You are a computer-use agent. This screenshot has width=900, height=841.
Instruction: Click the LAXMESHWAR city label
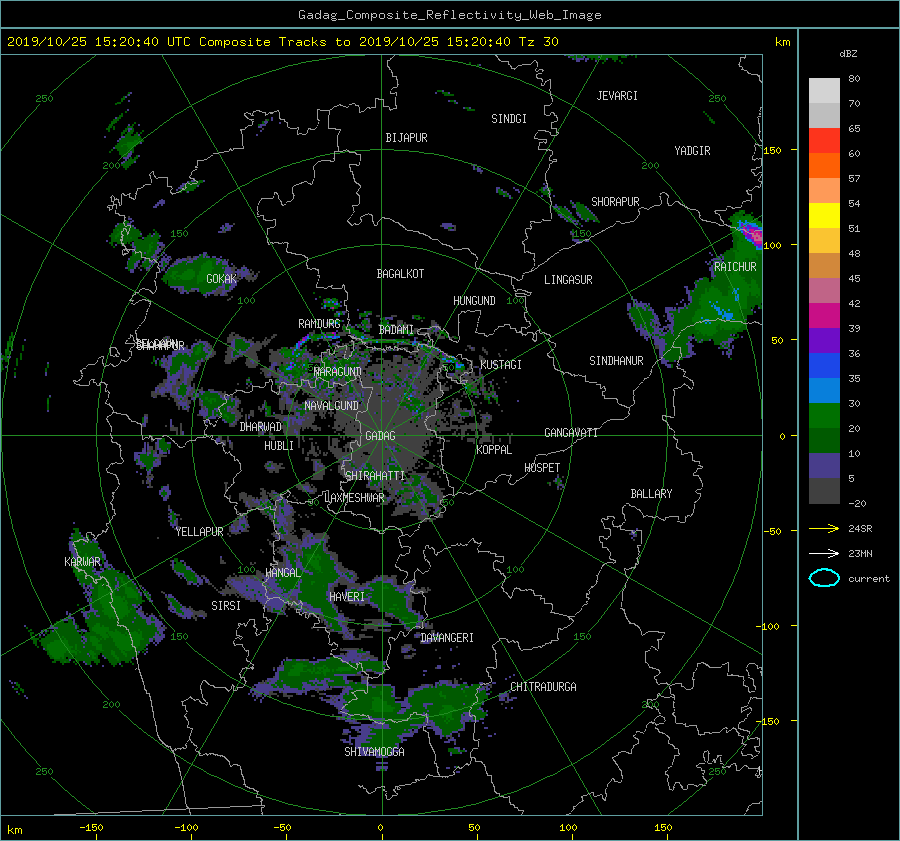(354, 498)
